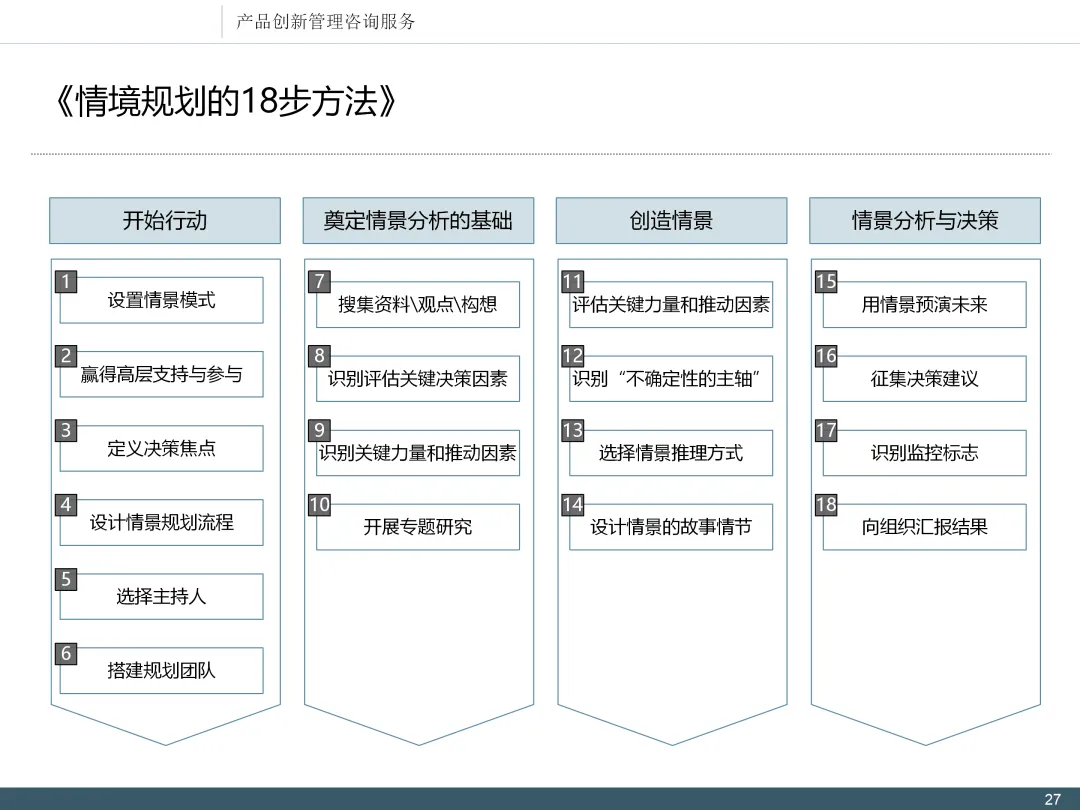Click the number badge 5

coord(66,579)
